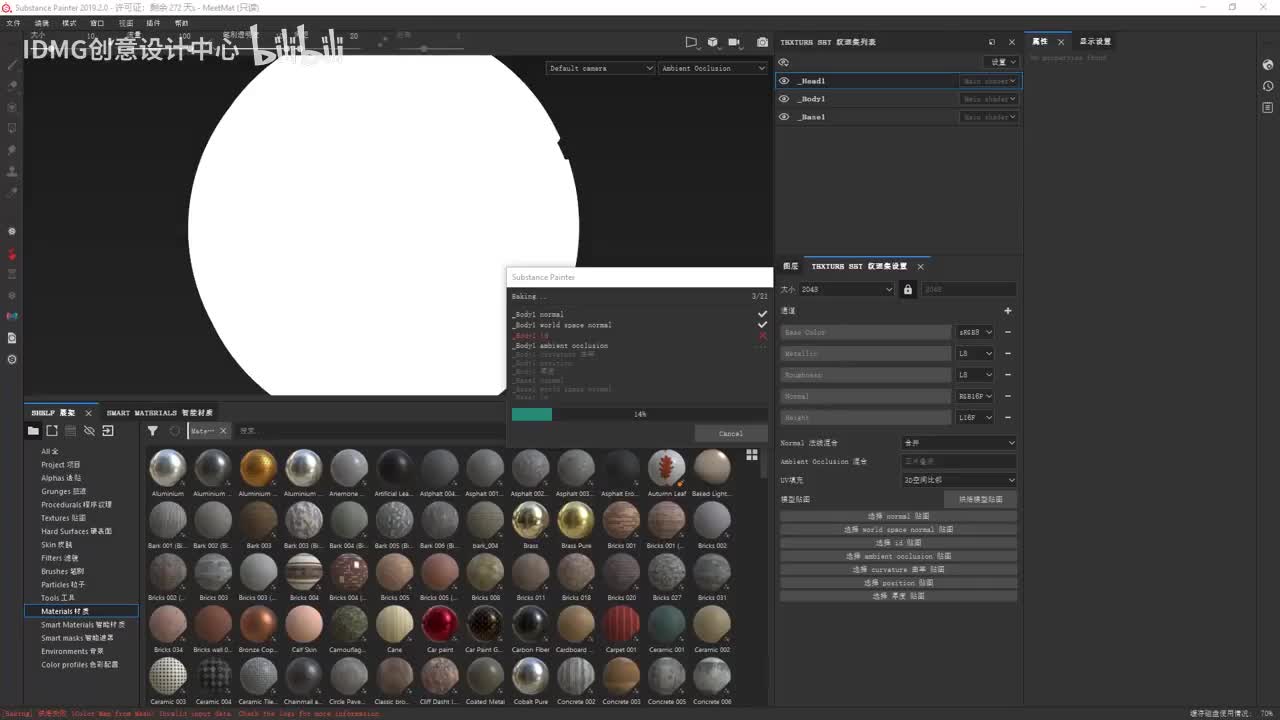
Task: Switch to the 显示设置 (Display Settings) tab
Action: click(x=1095, y=42)
